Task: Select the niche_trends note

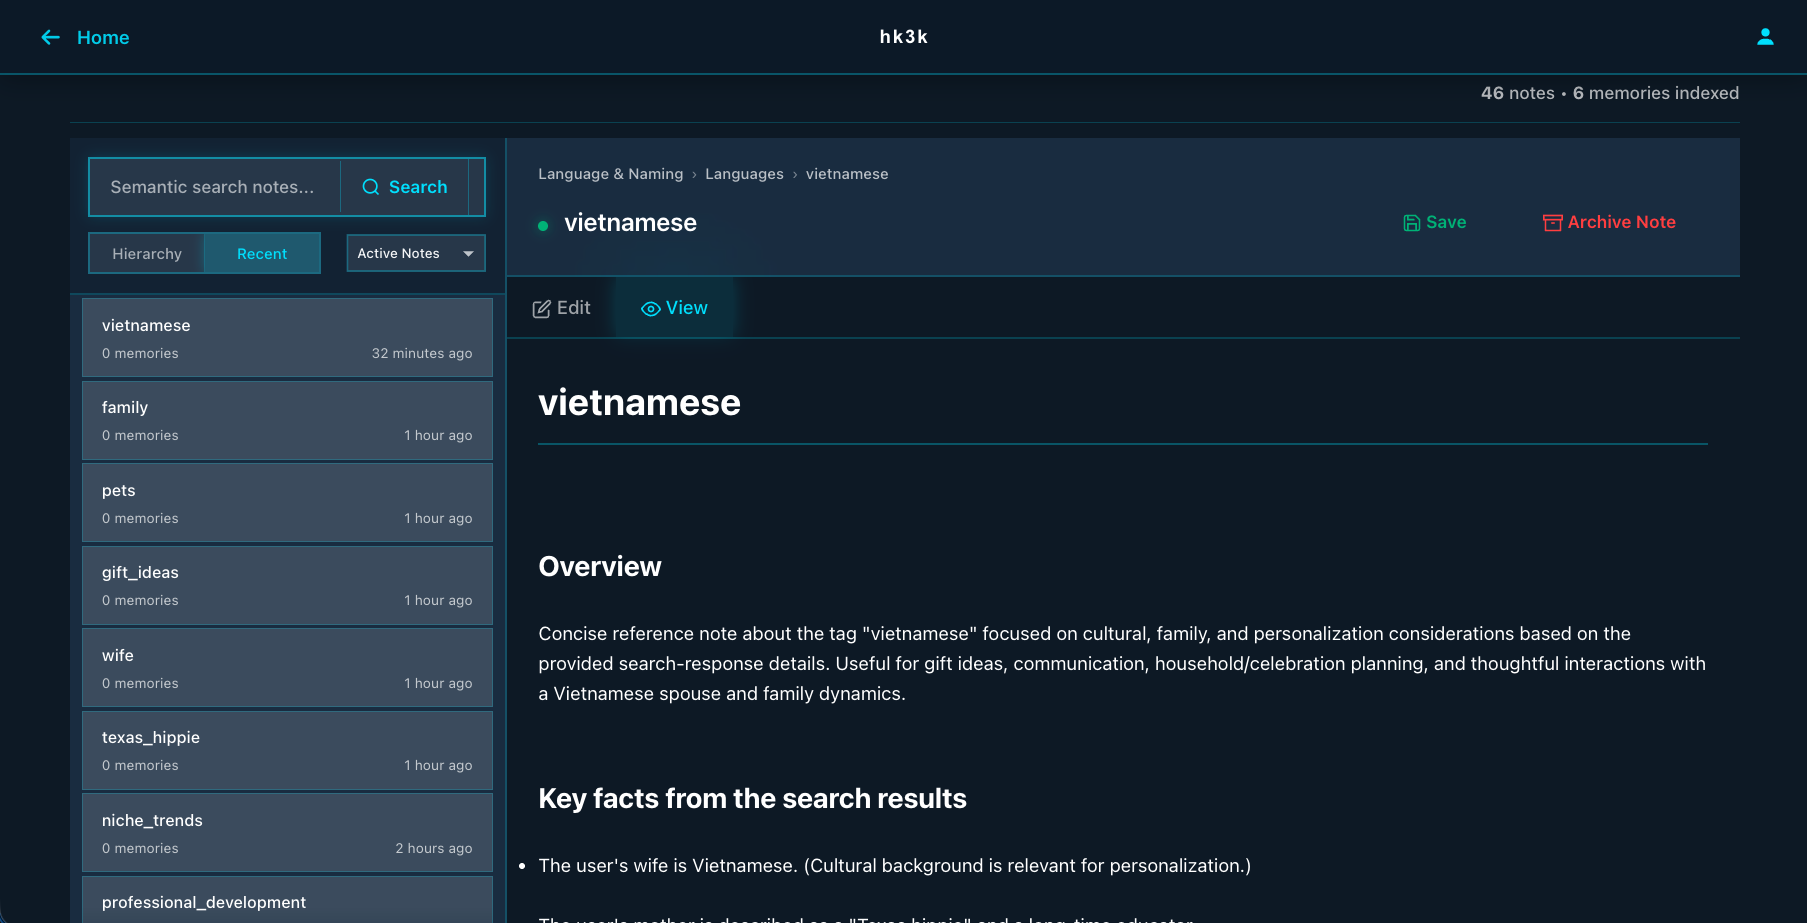Action: (287, 833)
